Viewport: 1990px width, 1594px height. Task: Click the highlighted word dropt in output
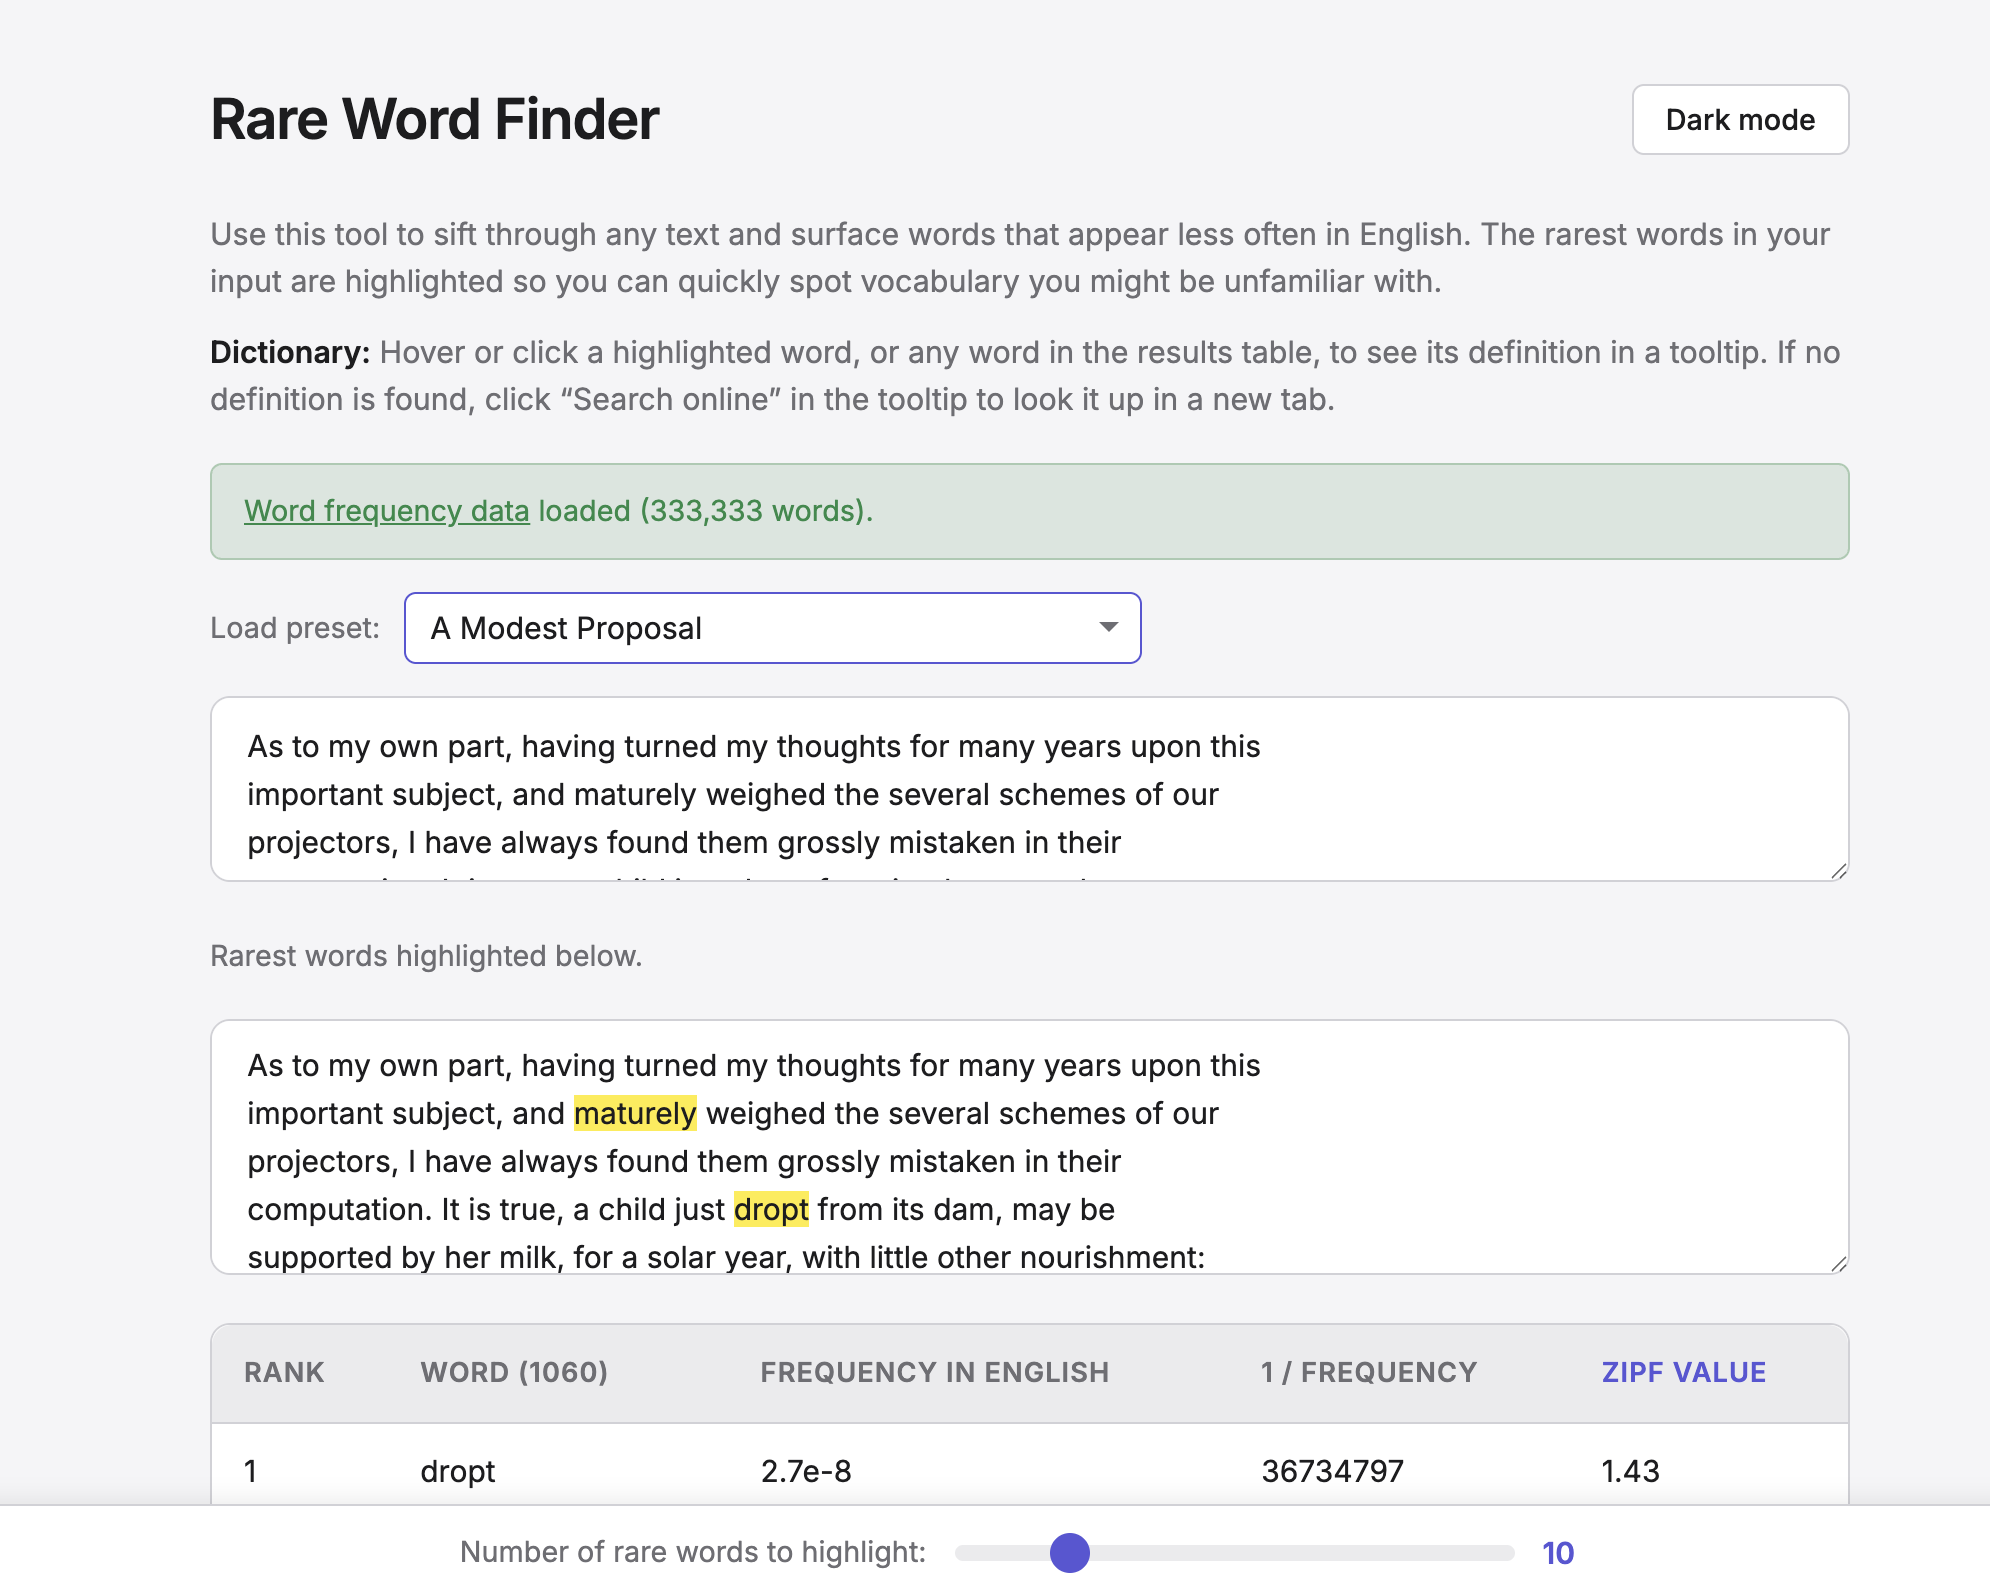(770, 1209)
